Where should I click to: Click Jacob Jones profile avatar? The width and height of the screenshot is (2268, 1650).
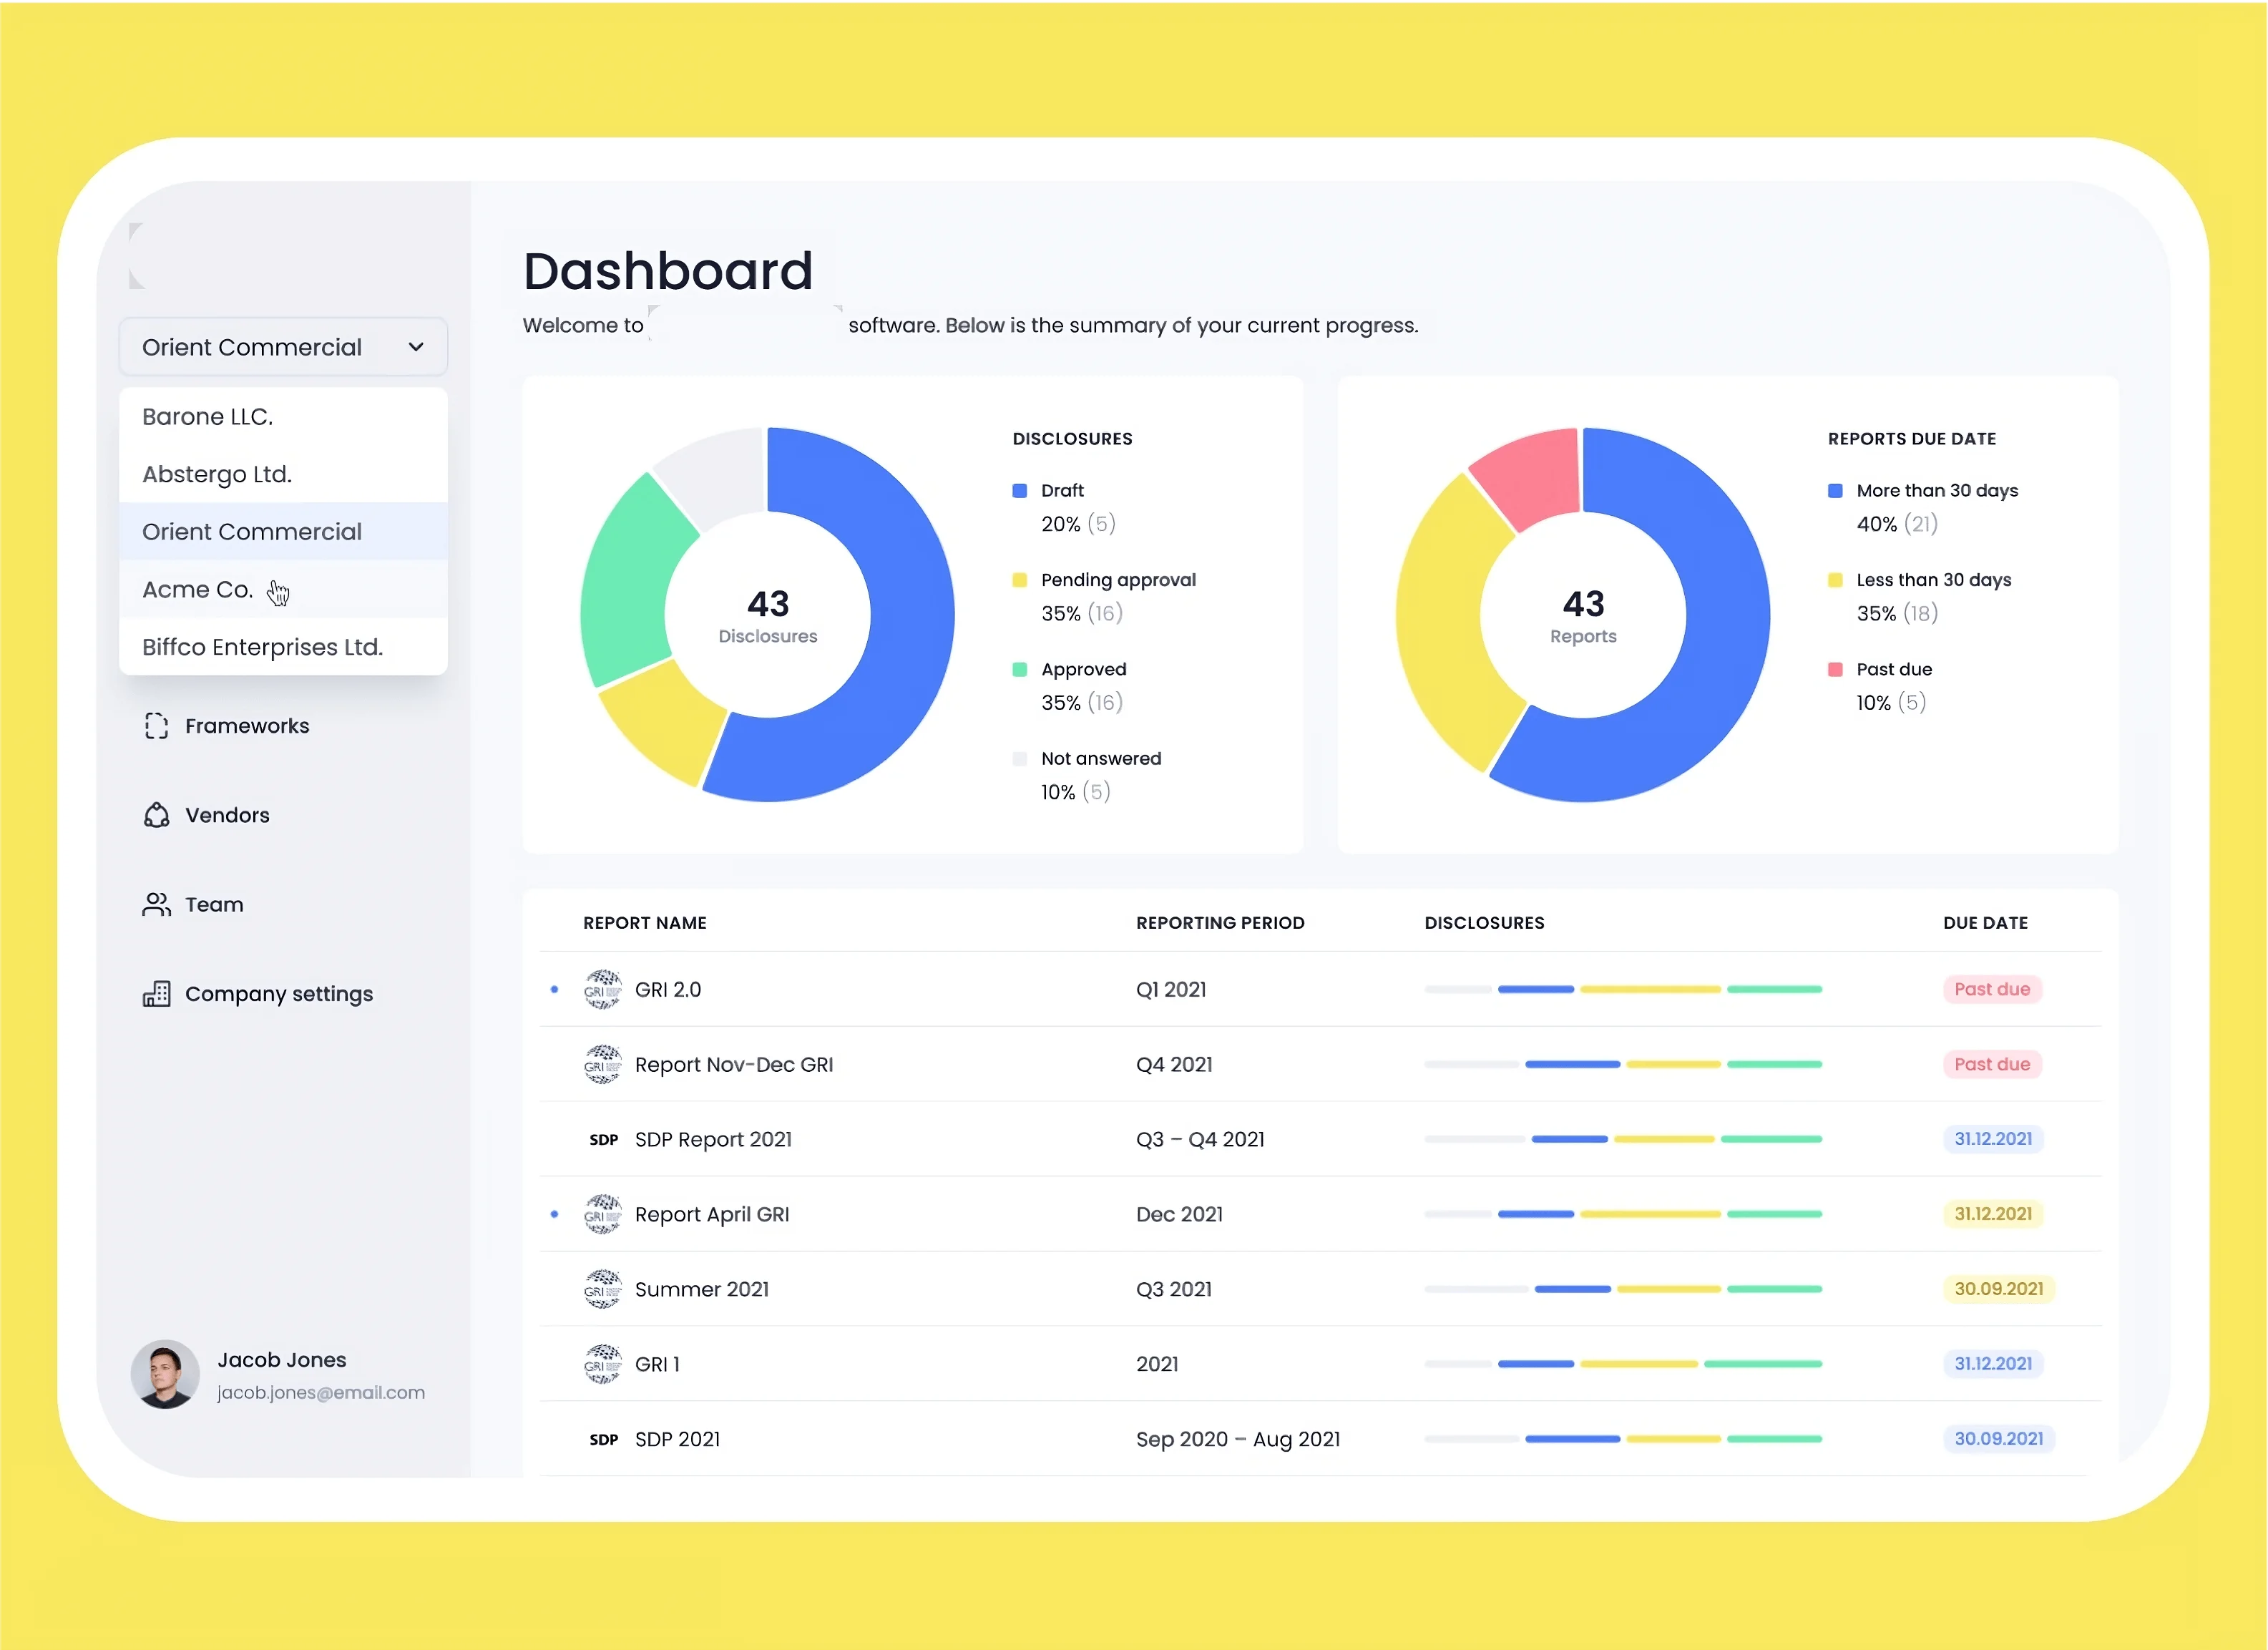pos(165,1374)
